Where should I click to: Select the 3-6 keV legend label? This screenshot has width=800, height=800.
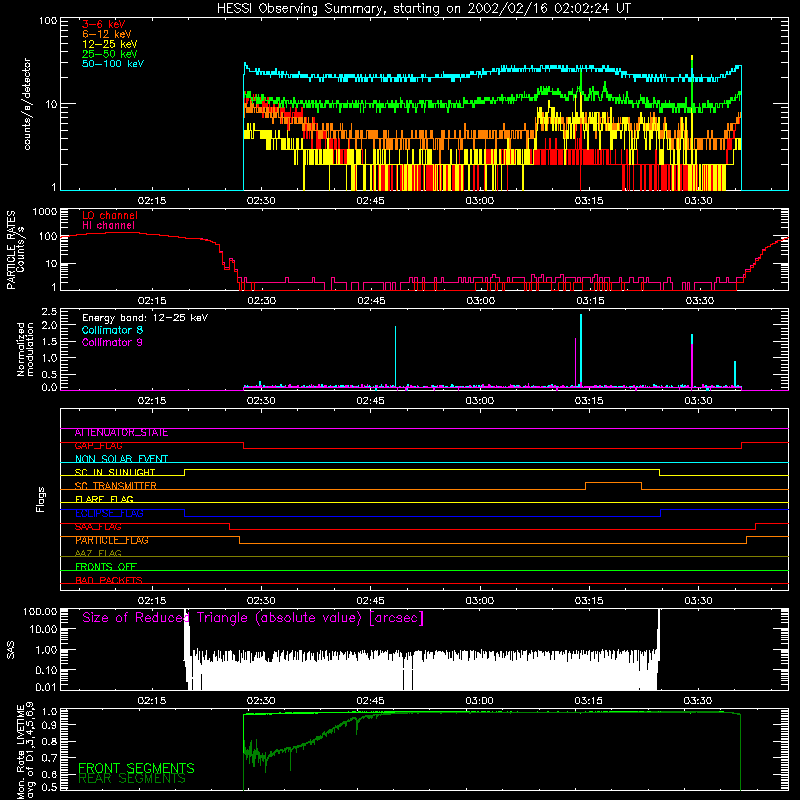[104, 24]
